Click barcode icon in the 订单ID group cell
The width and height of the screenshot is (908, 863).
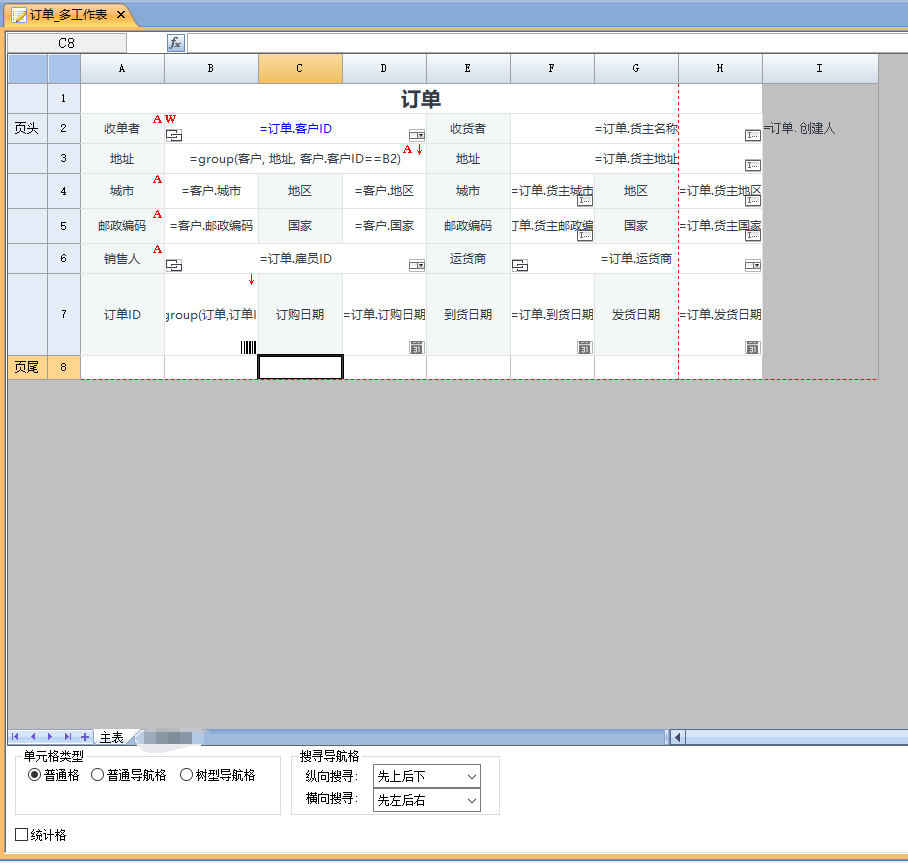pos(248,347)
